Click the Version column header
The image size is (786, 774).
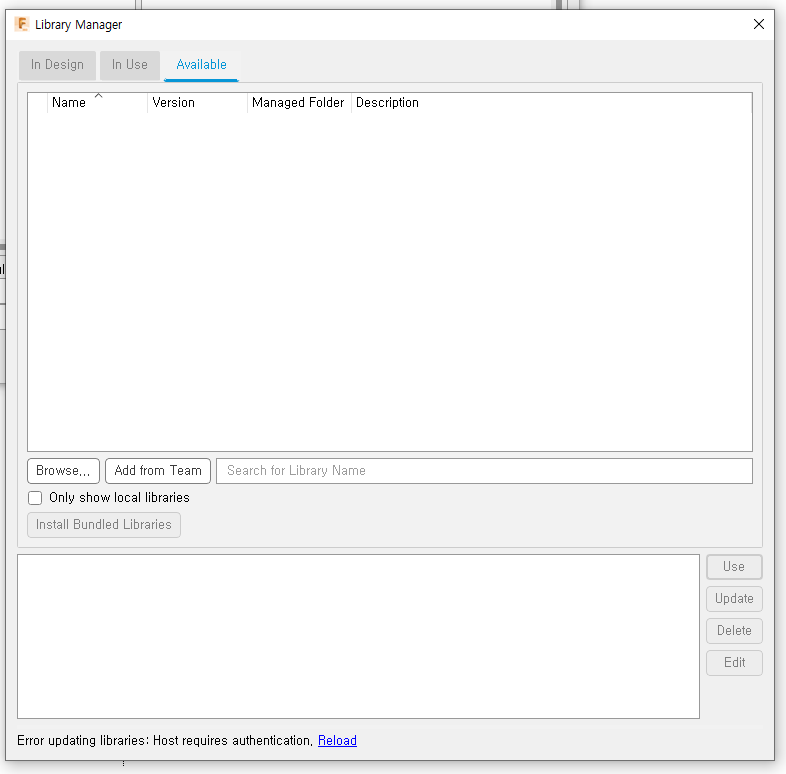pyautogui.click(x=198, y=103)
